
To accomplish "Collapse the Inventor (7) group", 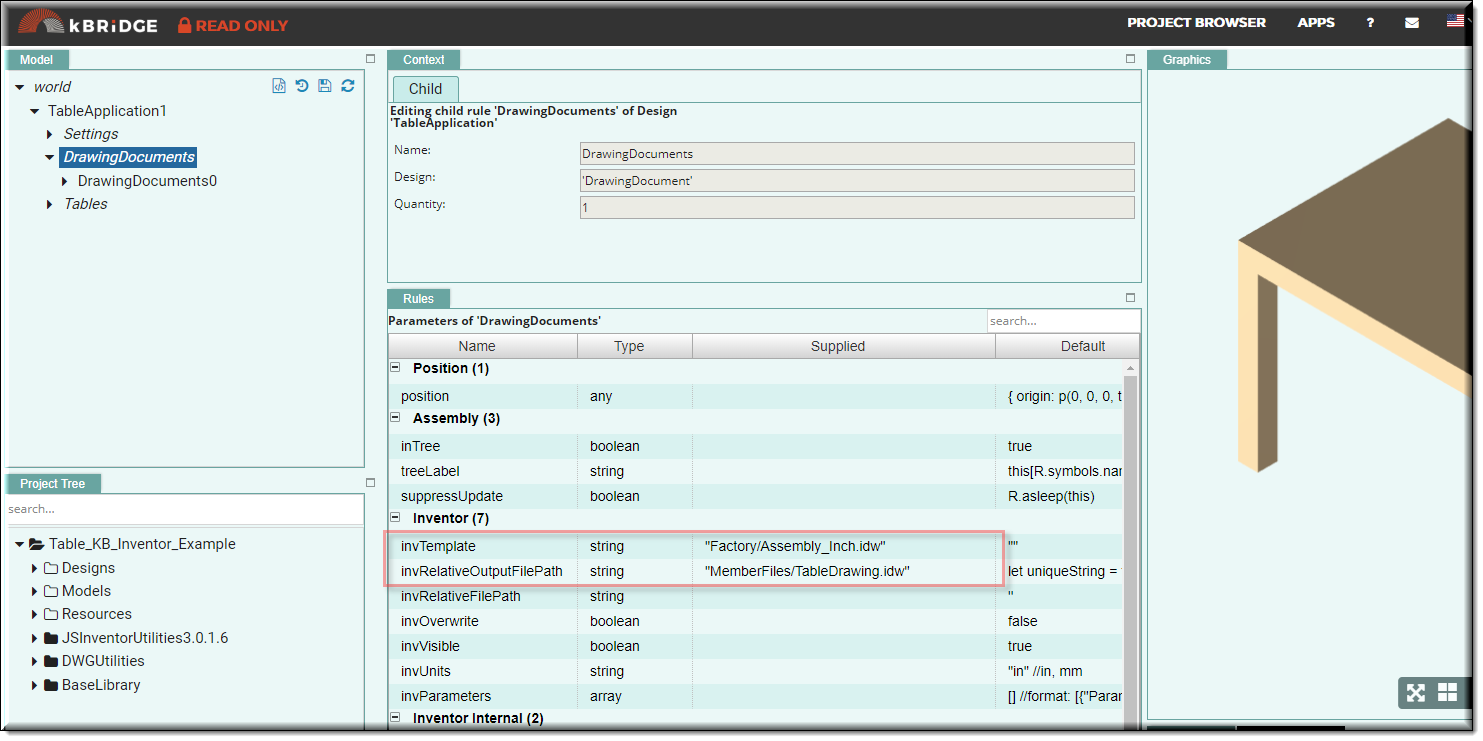I will (x=395, y=518).
